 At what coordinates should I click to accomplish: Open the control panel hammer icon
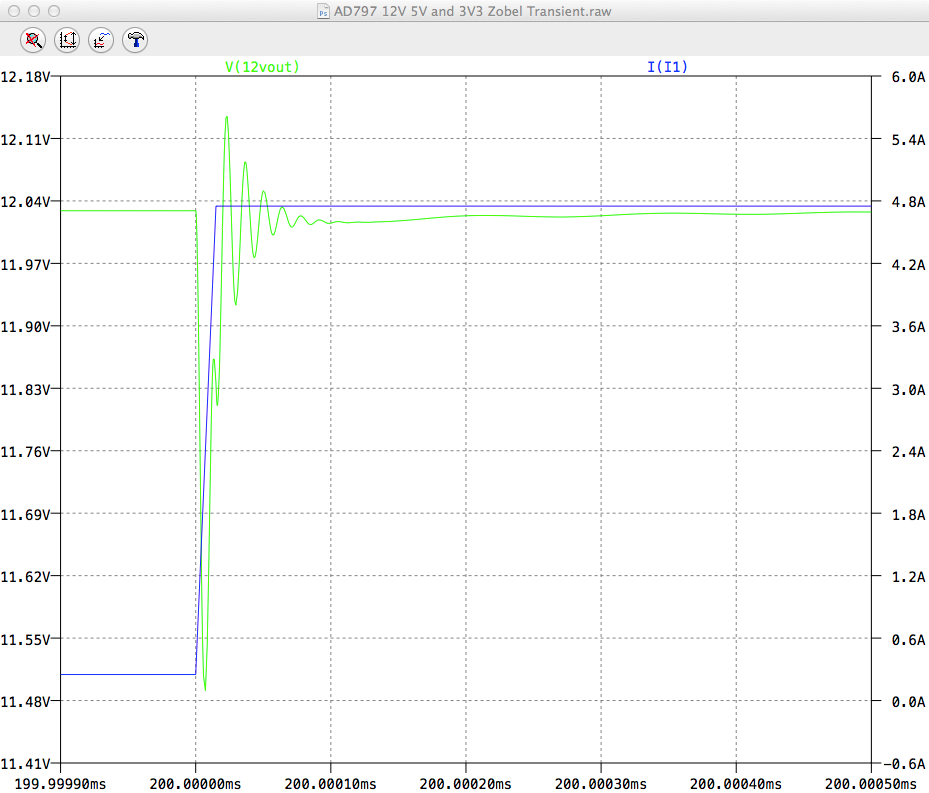[135, 40]
